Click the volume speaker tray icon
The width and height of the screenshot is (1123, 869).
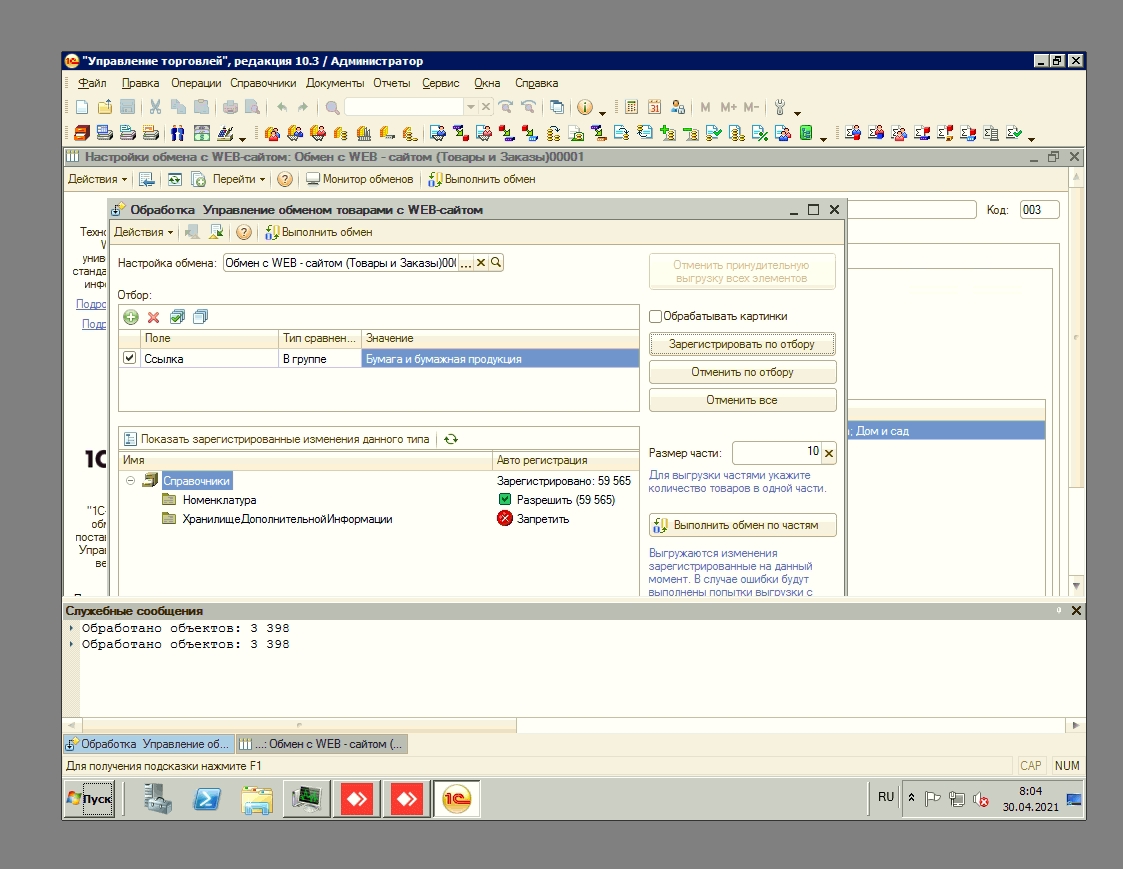(981, 799)
